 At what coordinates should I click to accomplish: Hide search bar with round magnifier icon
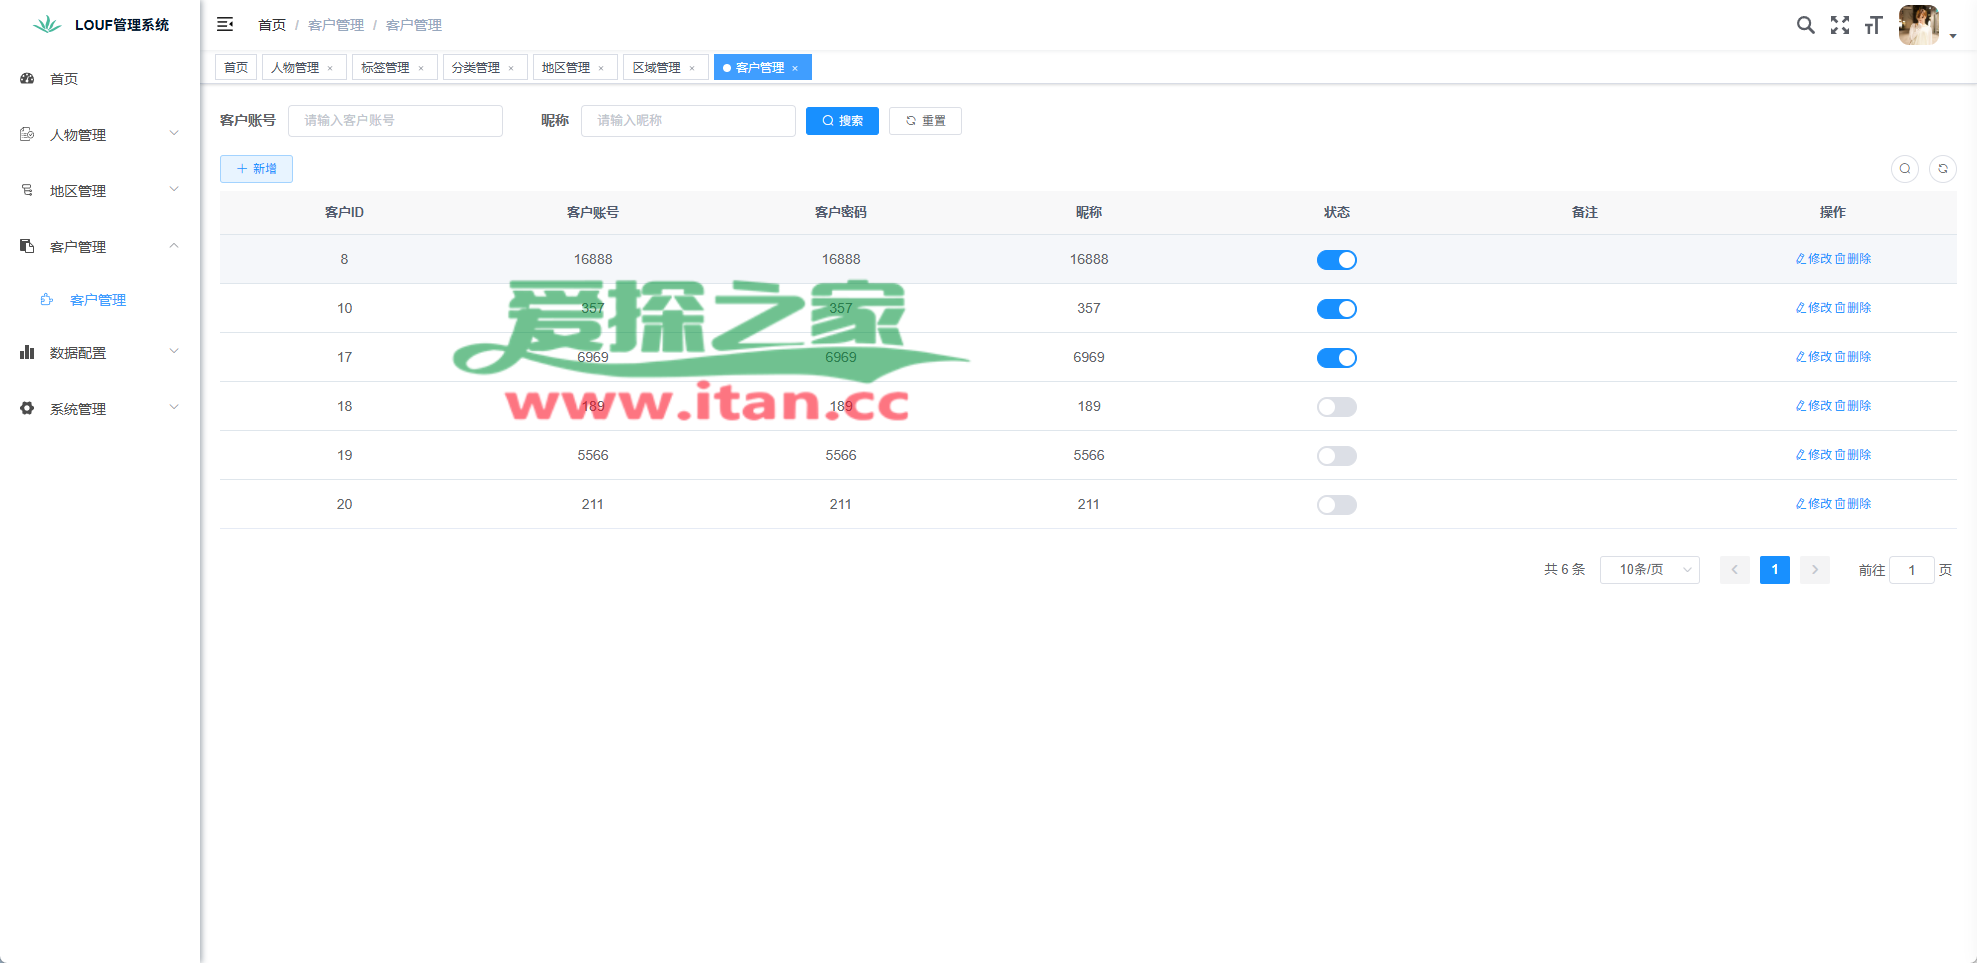[1904, 169]
